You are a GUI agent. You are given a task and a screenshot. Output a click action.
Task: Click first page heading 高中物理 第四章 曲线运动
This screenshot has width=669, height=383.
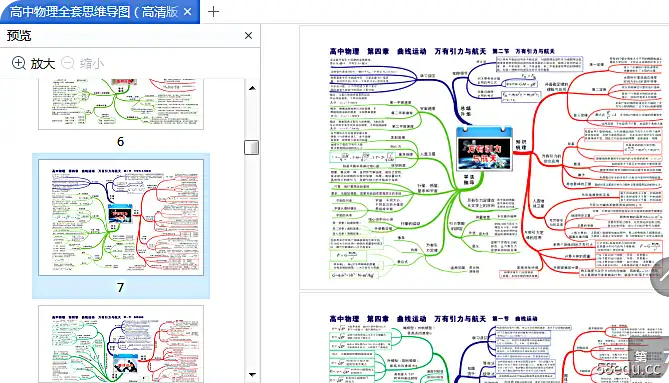coord(378,51)
